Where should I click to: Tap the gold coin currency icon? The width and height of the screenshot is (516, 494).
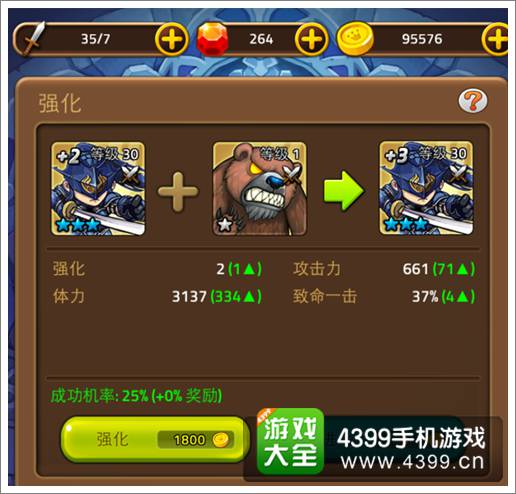click(355, 38)
